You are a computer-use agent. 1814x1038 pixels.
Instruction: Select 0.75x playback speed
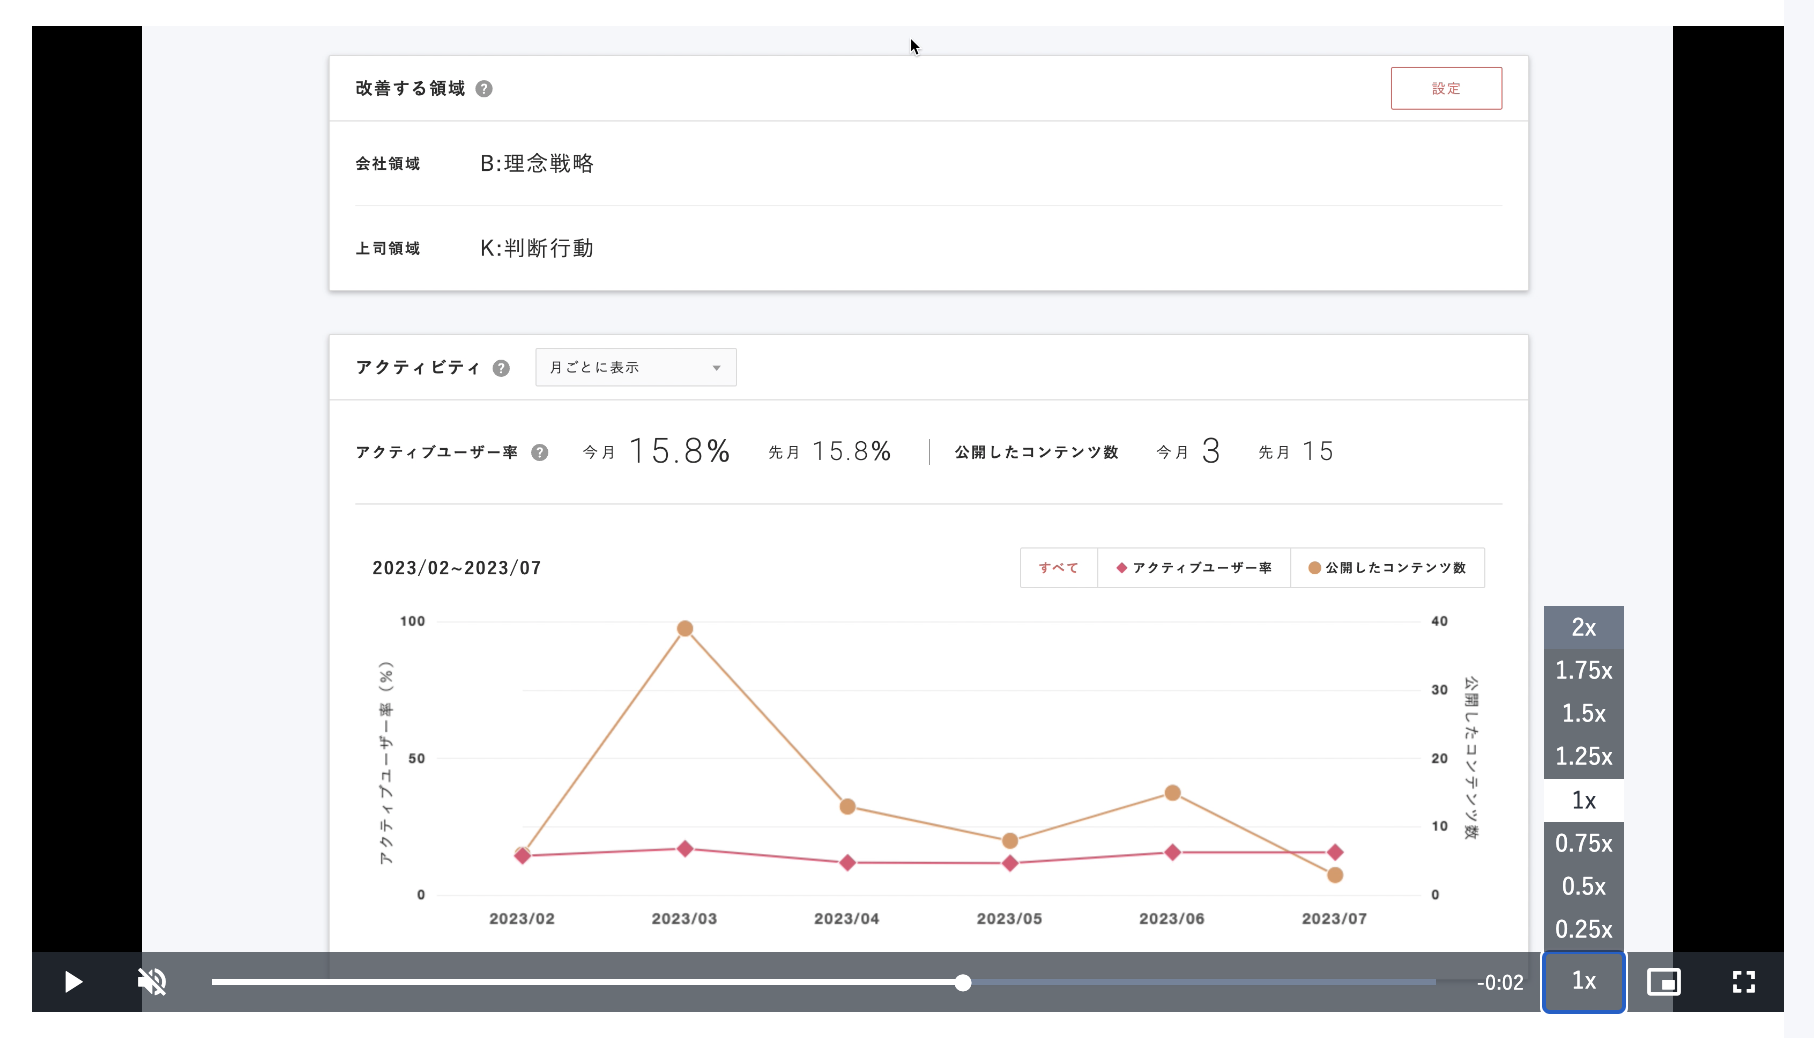[1583, 843]
